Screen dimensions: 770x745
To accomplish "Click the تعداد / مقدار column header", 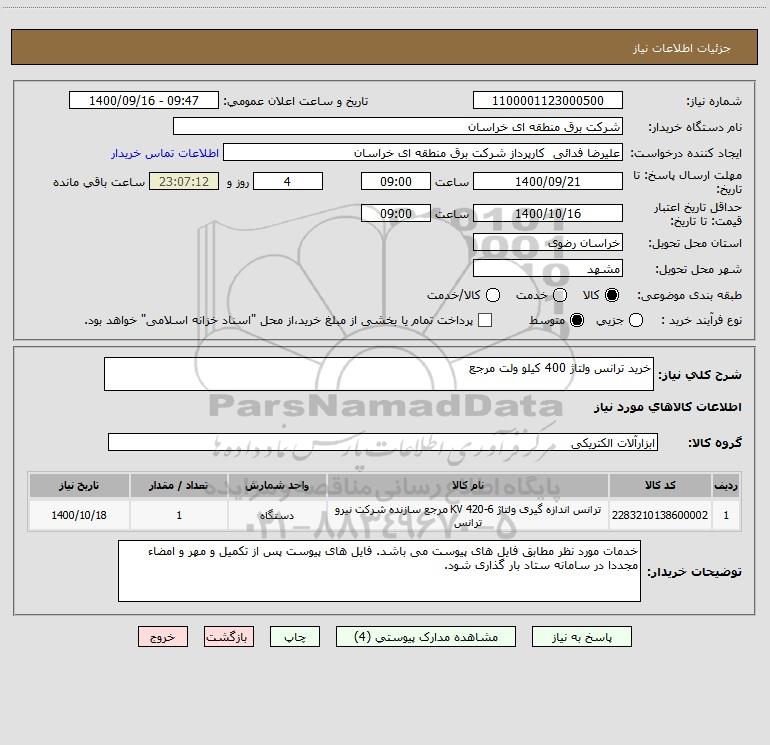I will point(179,485).
